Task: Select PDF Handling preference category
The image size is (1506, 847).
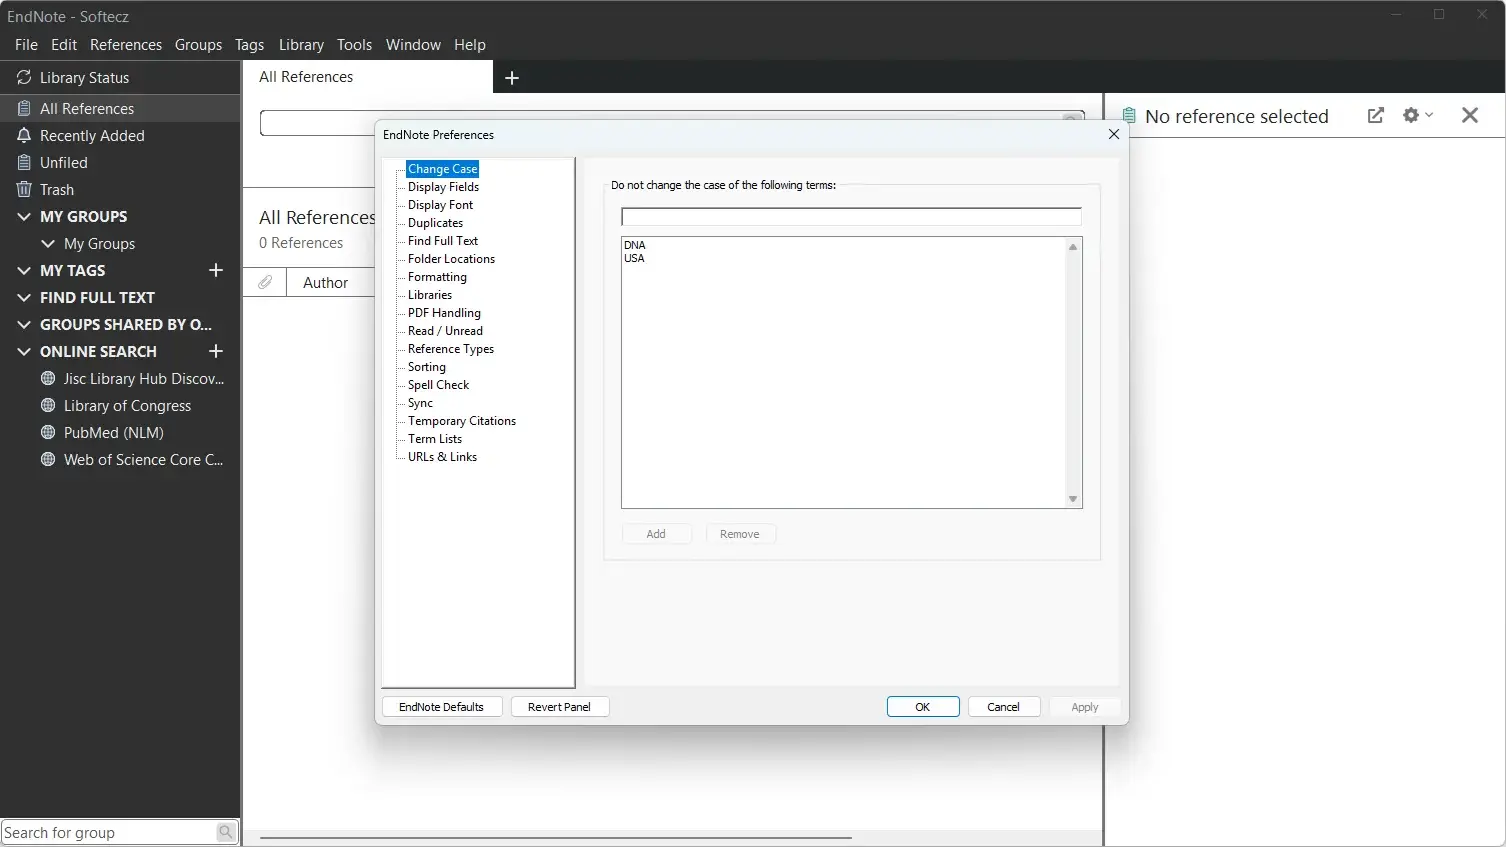Action: click(444, 313)
